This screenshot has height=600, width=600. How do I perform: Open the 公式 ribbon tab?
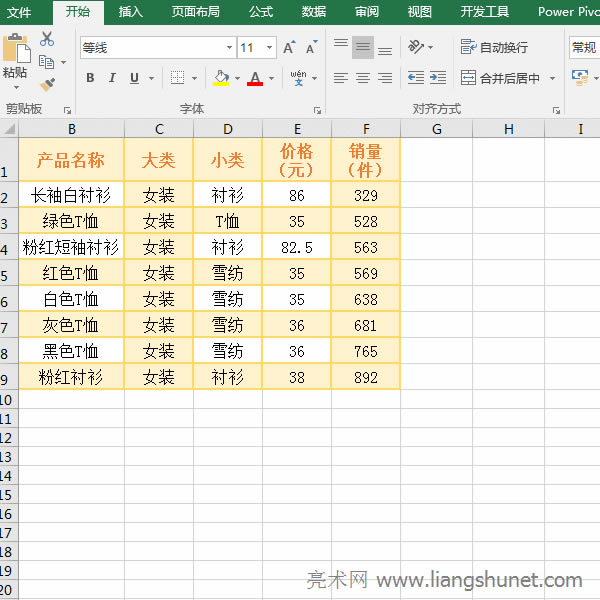pos(260,12)
